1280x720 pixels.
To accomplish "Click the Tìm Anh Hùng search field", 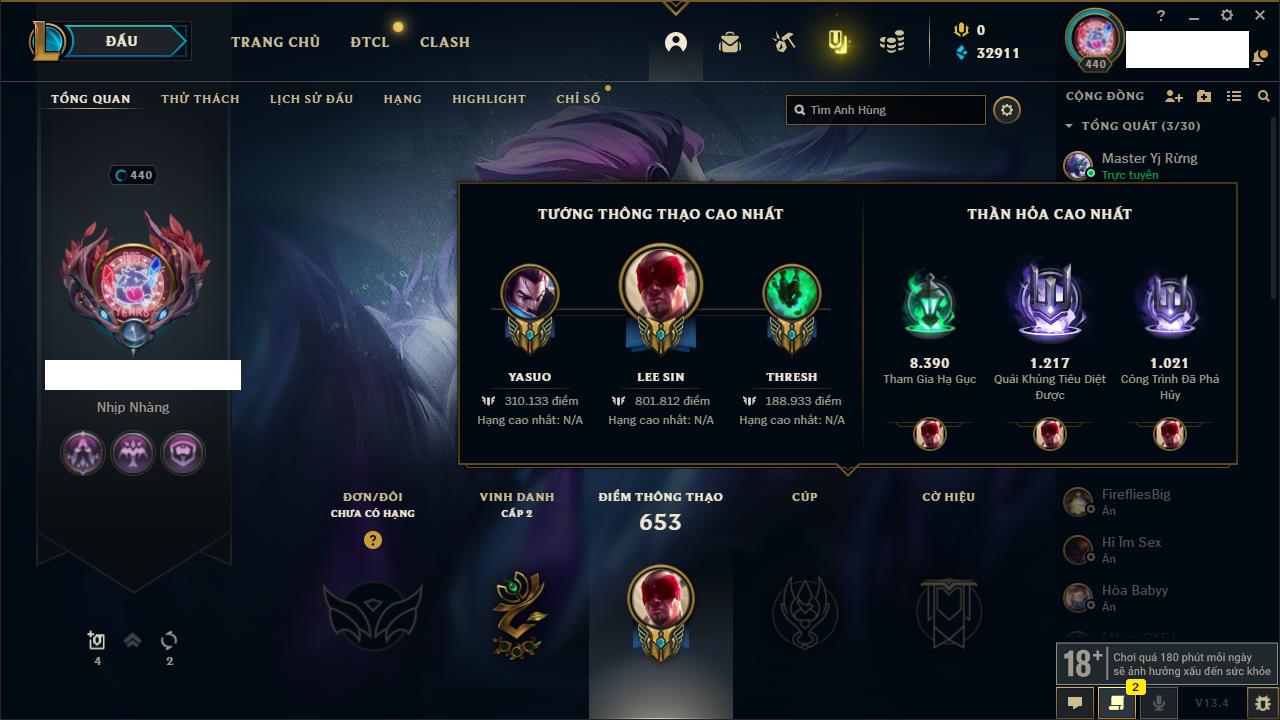I will (x=886, y=110).
